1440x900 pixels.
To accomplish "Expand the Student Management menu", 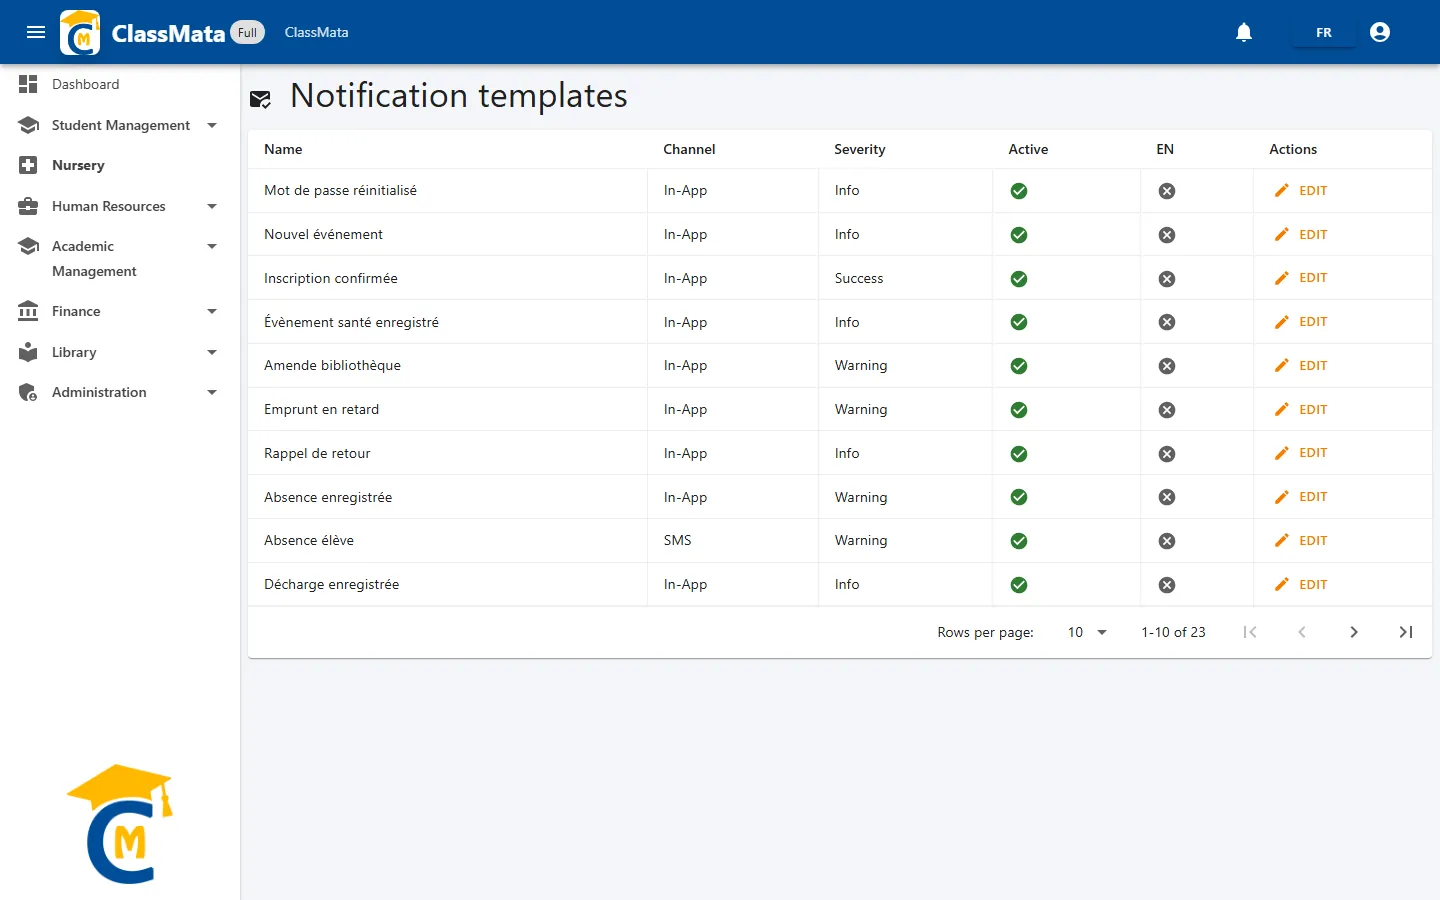I will (x=120, y=125).
